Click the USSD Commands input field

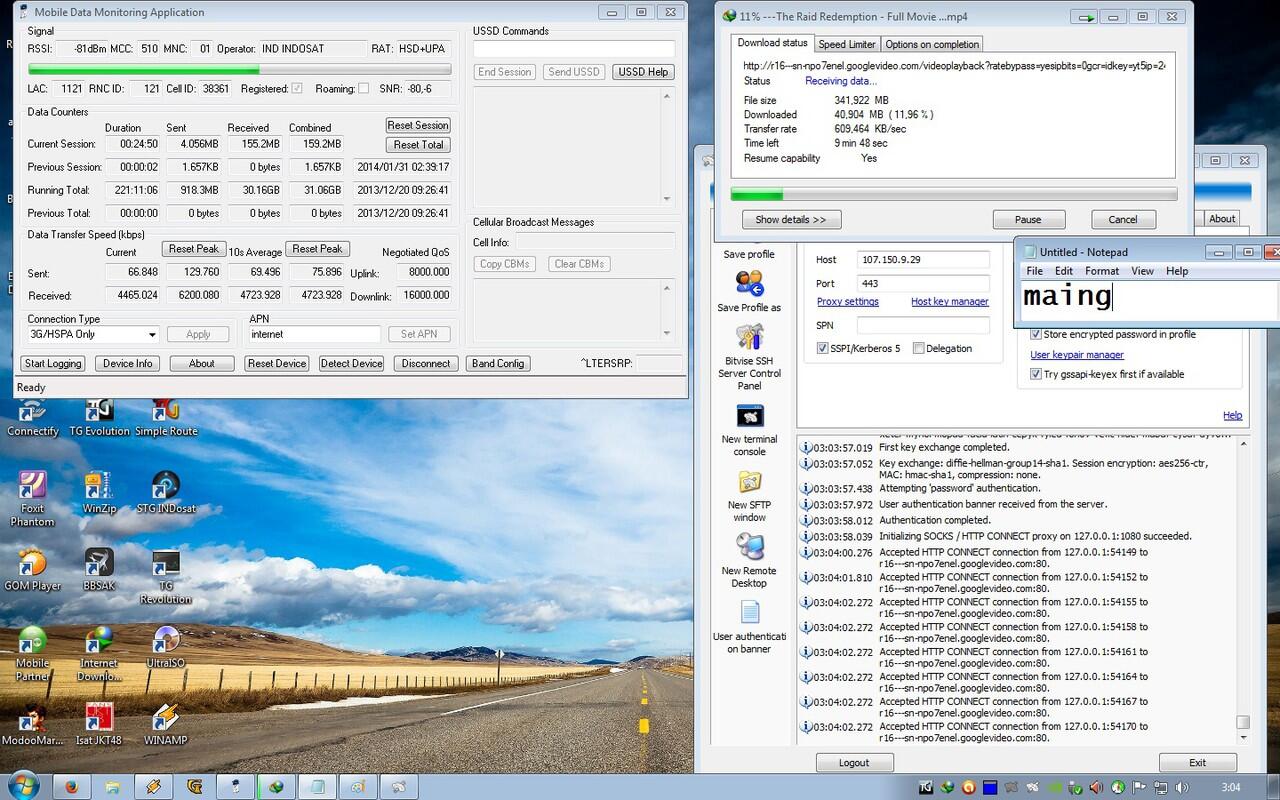coord(574,49)
